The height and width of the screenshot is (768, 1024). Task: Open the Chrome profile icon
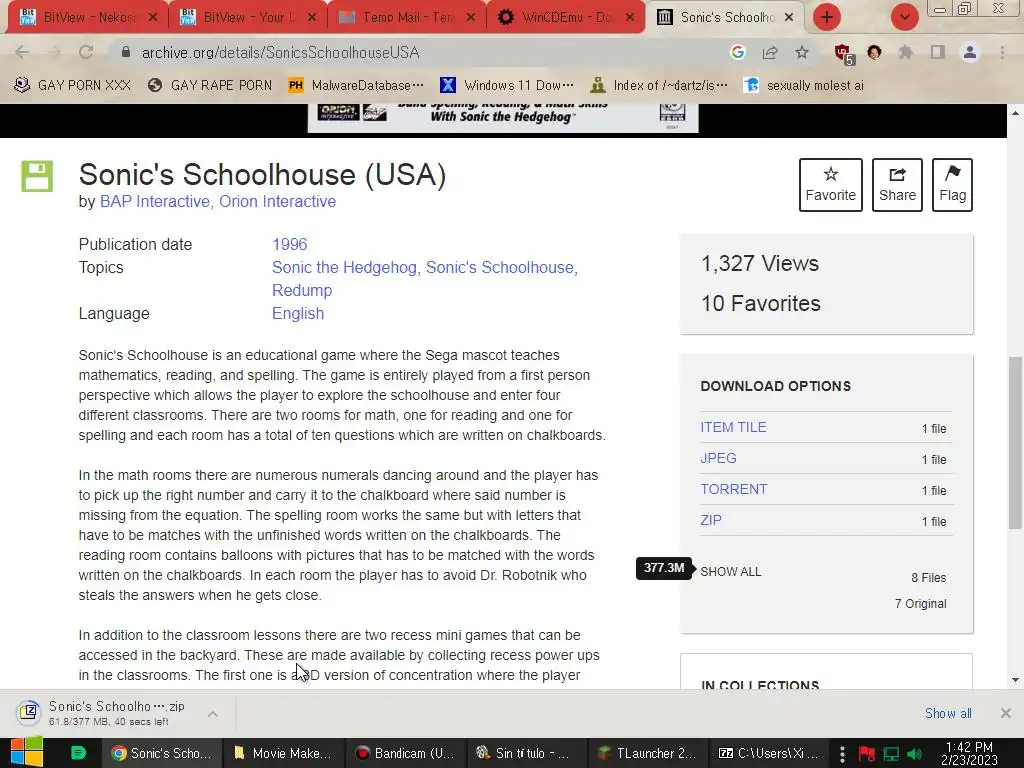coord(970,52)
